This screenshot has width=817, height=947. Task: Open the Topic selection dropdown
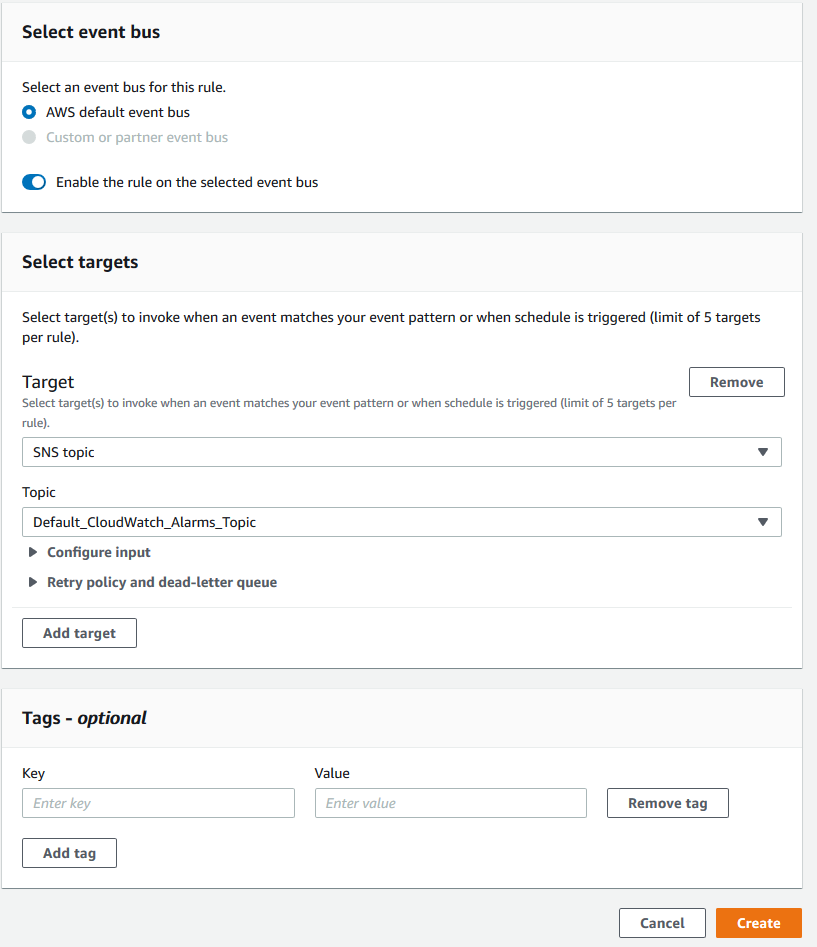click(400, 522)
